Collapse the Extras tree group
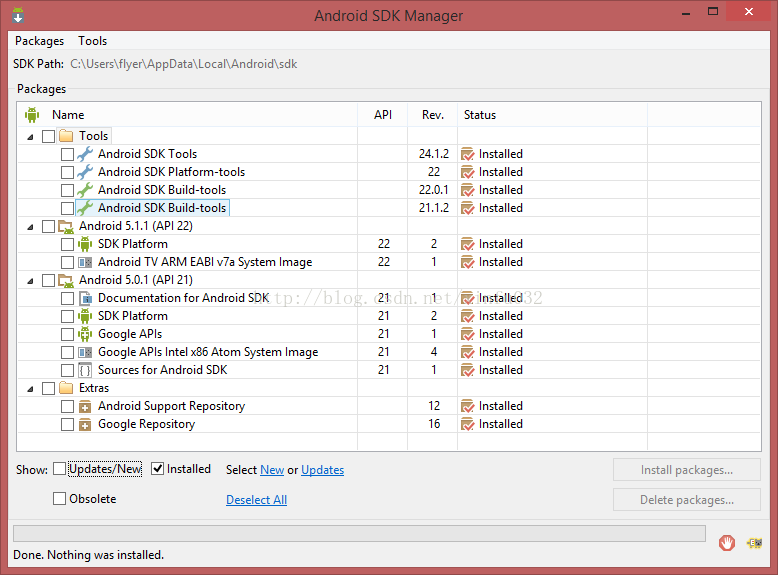This screenshot has height=575, width=778. pyautogui.click(x=29, y=388)
